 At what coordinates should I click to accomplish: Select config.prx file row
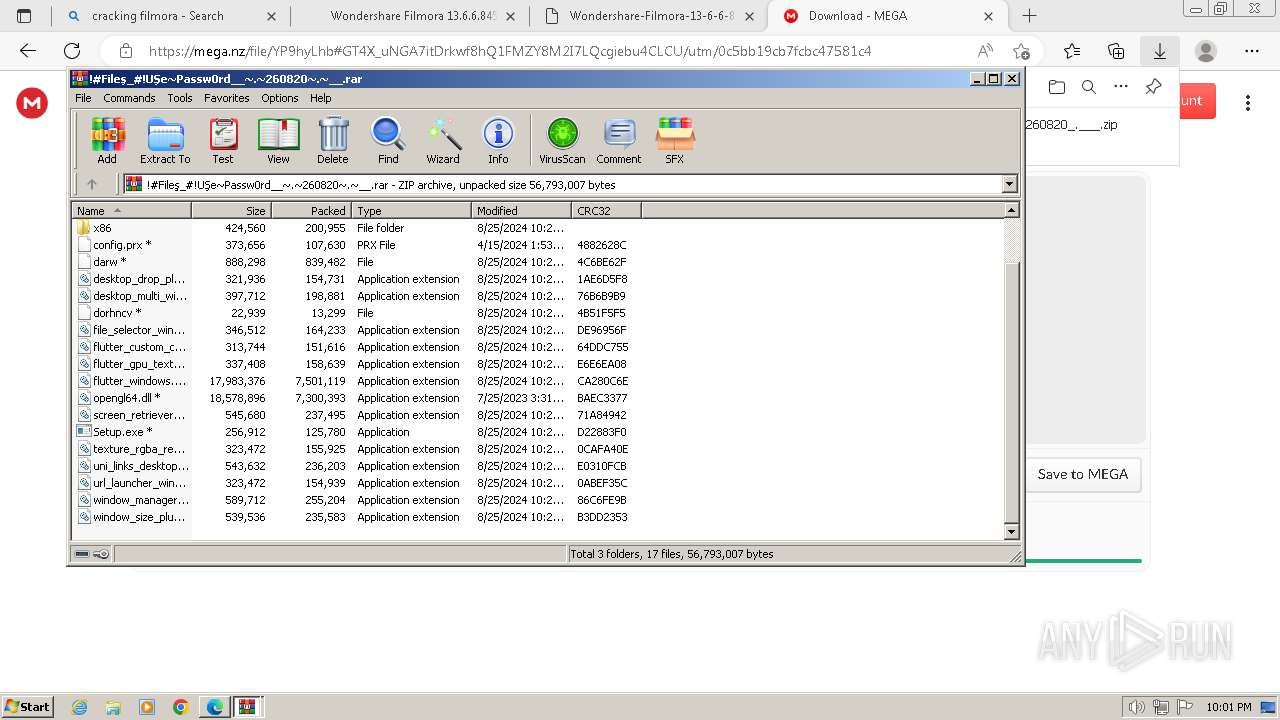(356, 245)
